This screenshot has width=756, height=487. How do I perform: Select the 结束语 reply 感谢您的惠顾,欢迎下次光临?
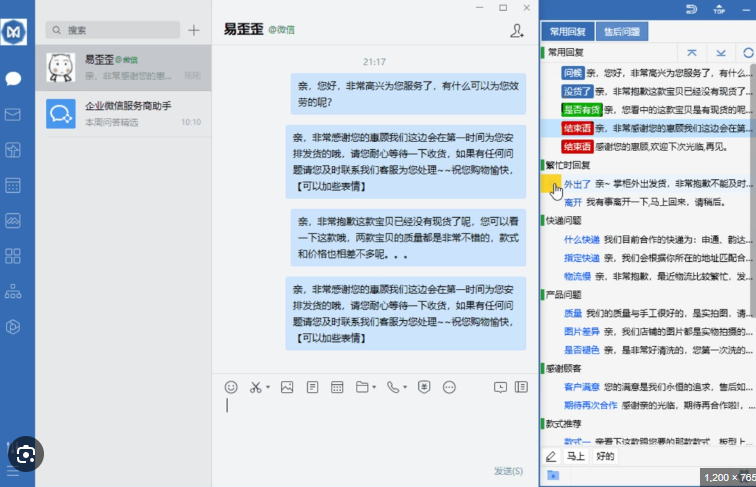[647, 147]
